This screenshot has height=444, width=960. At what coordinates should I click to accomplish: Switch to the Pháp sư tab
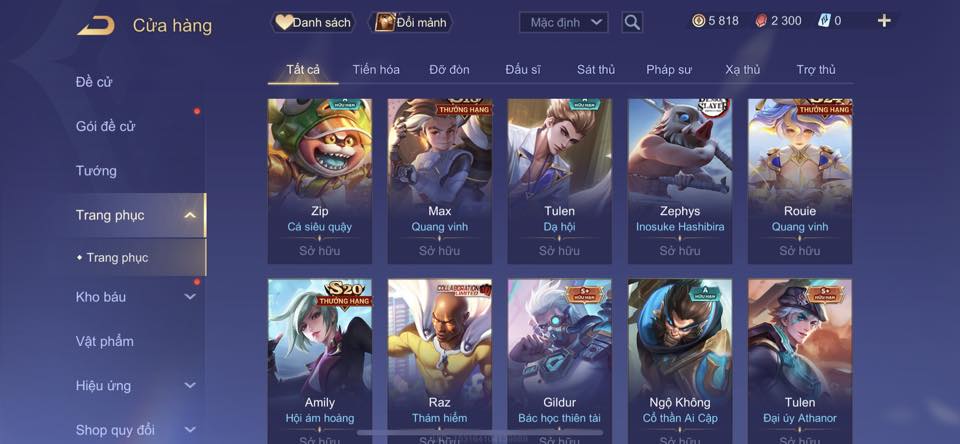coord(669,70)
